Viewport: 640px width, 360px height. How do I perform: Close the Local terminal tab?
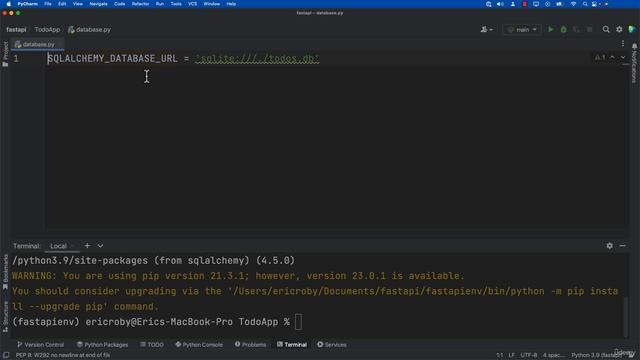coord(73,246)
